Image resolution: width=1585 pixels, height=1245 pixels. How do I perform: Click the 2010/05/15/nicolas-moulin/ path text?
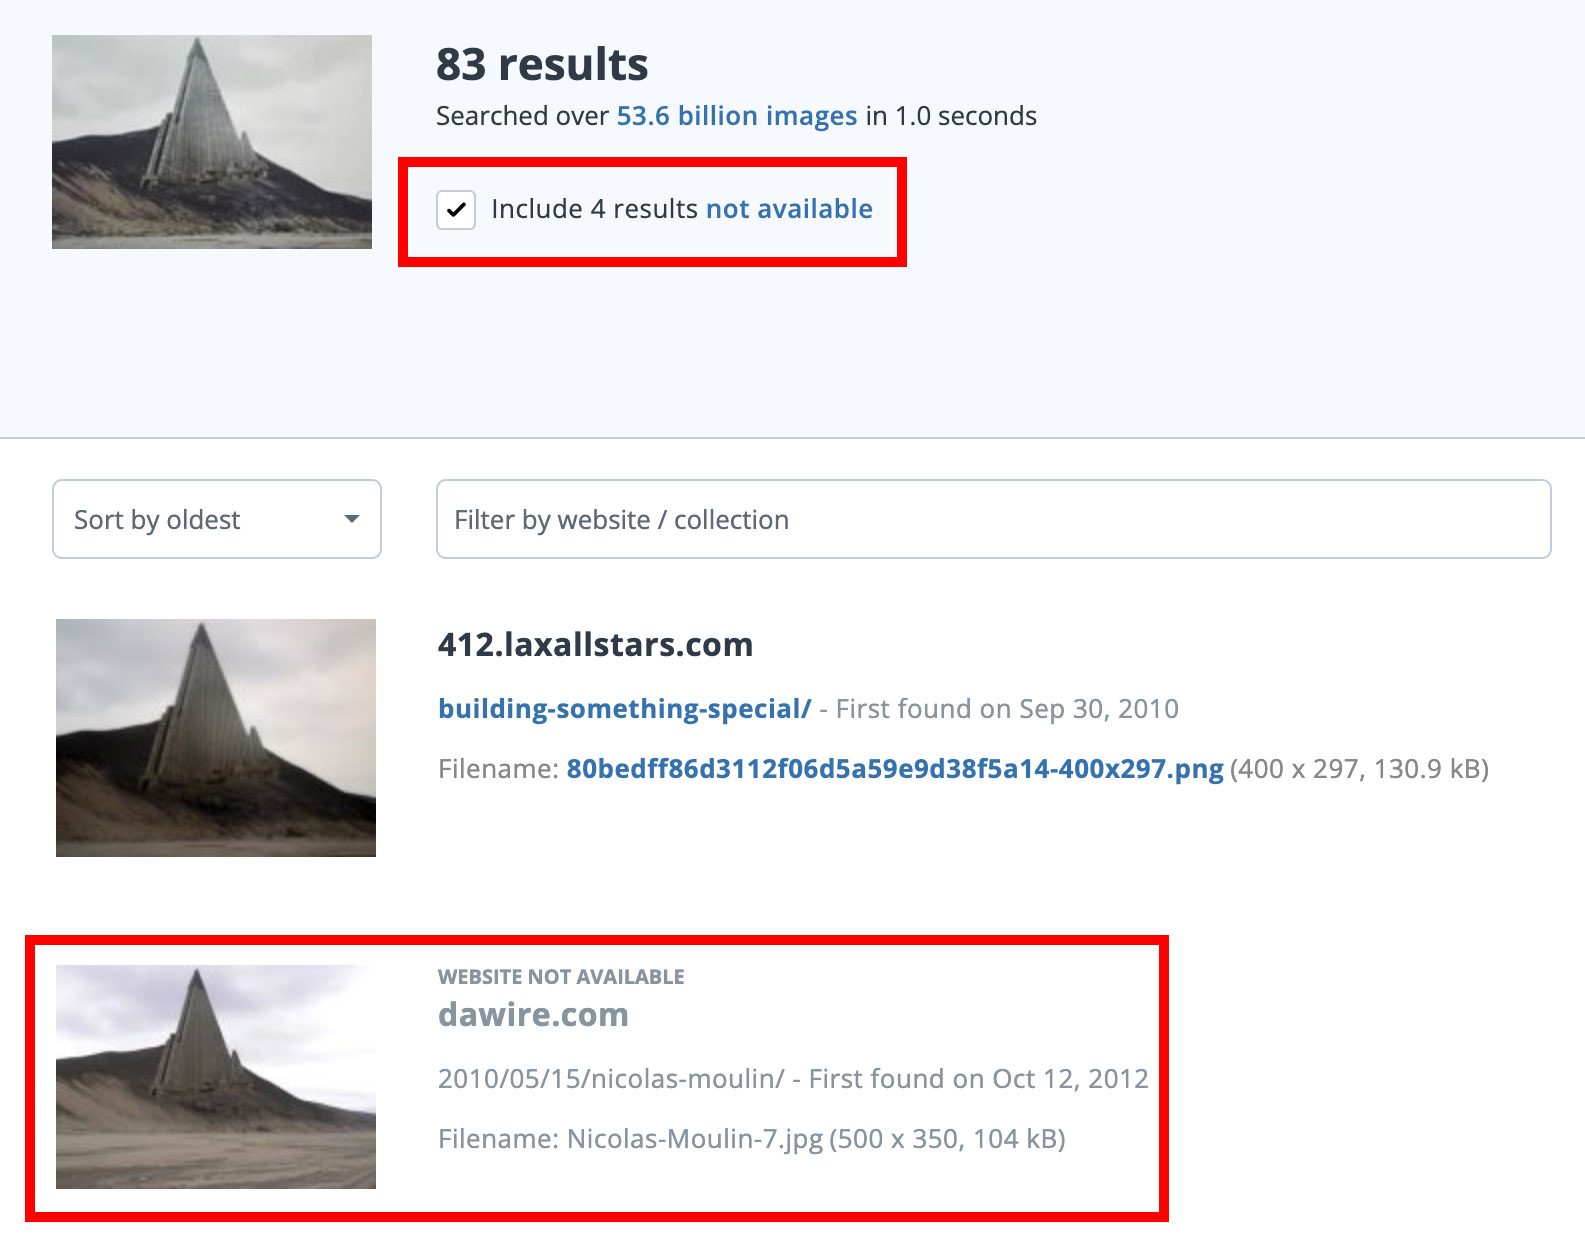click(611, 1079)
